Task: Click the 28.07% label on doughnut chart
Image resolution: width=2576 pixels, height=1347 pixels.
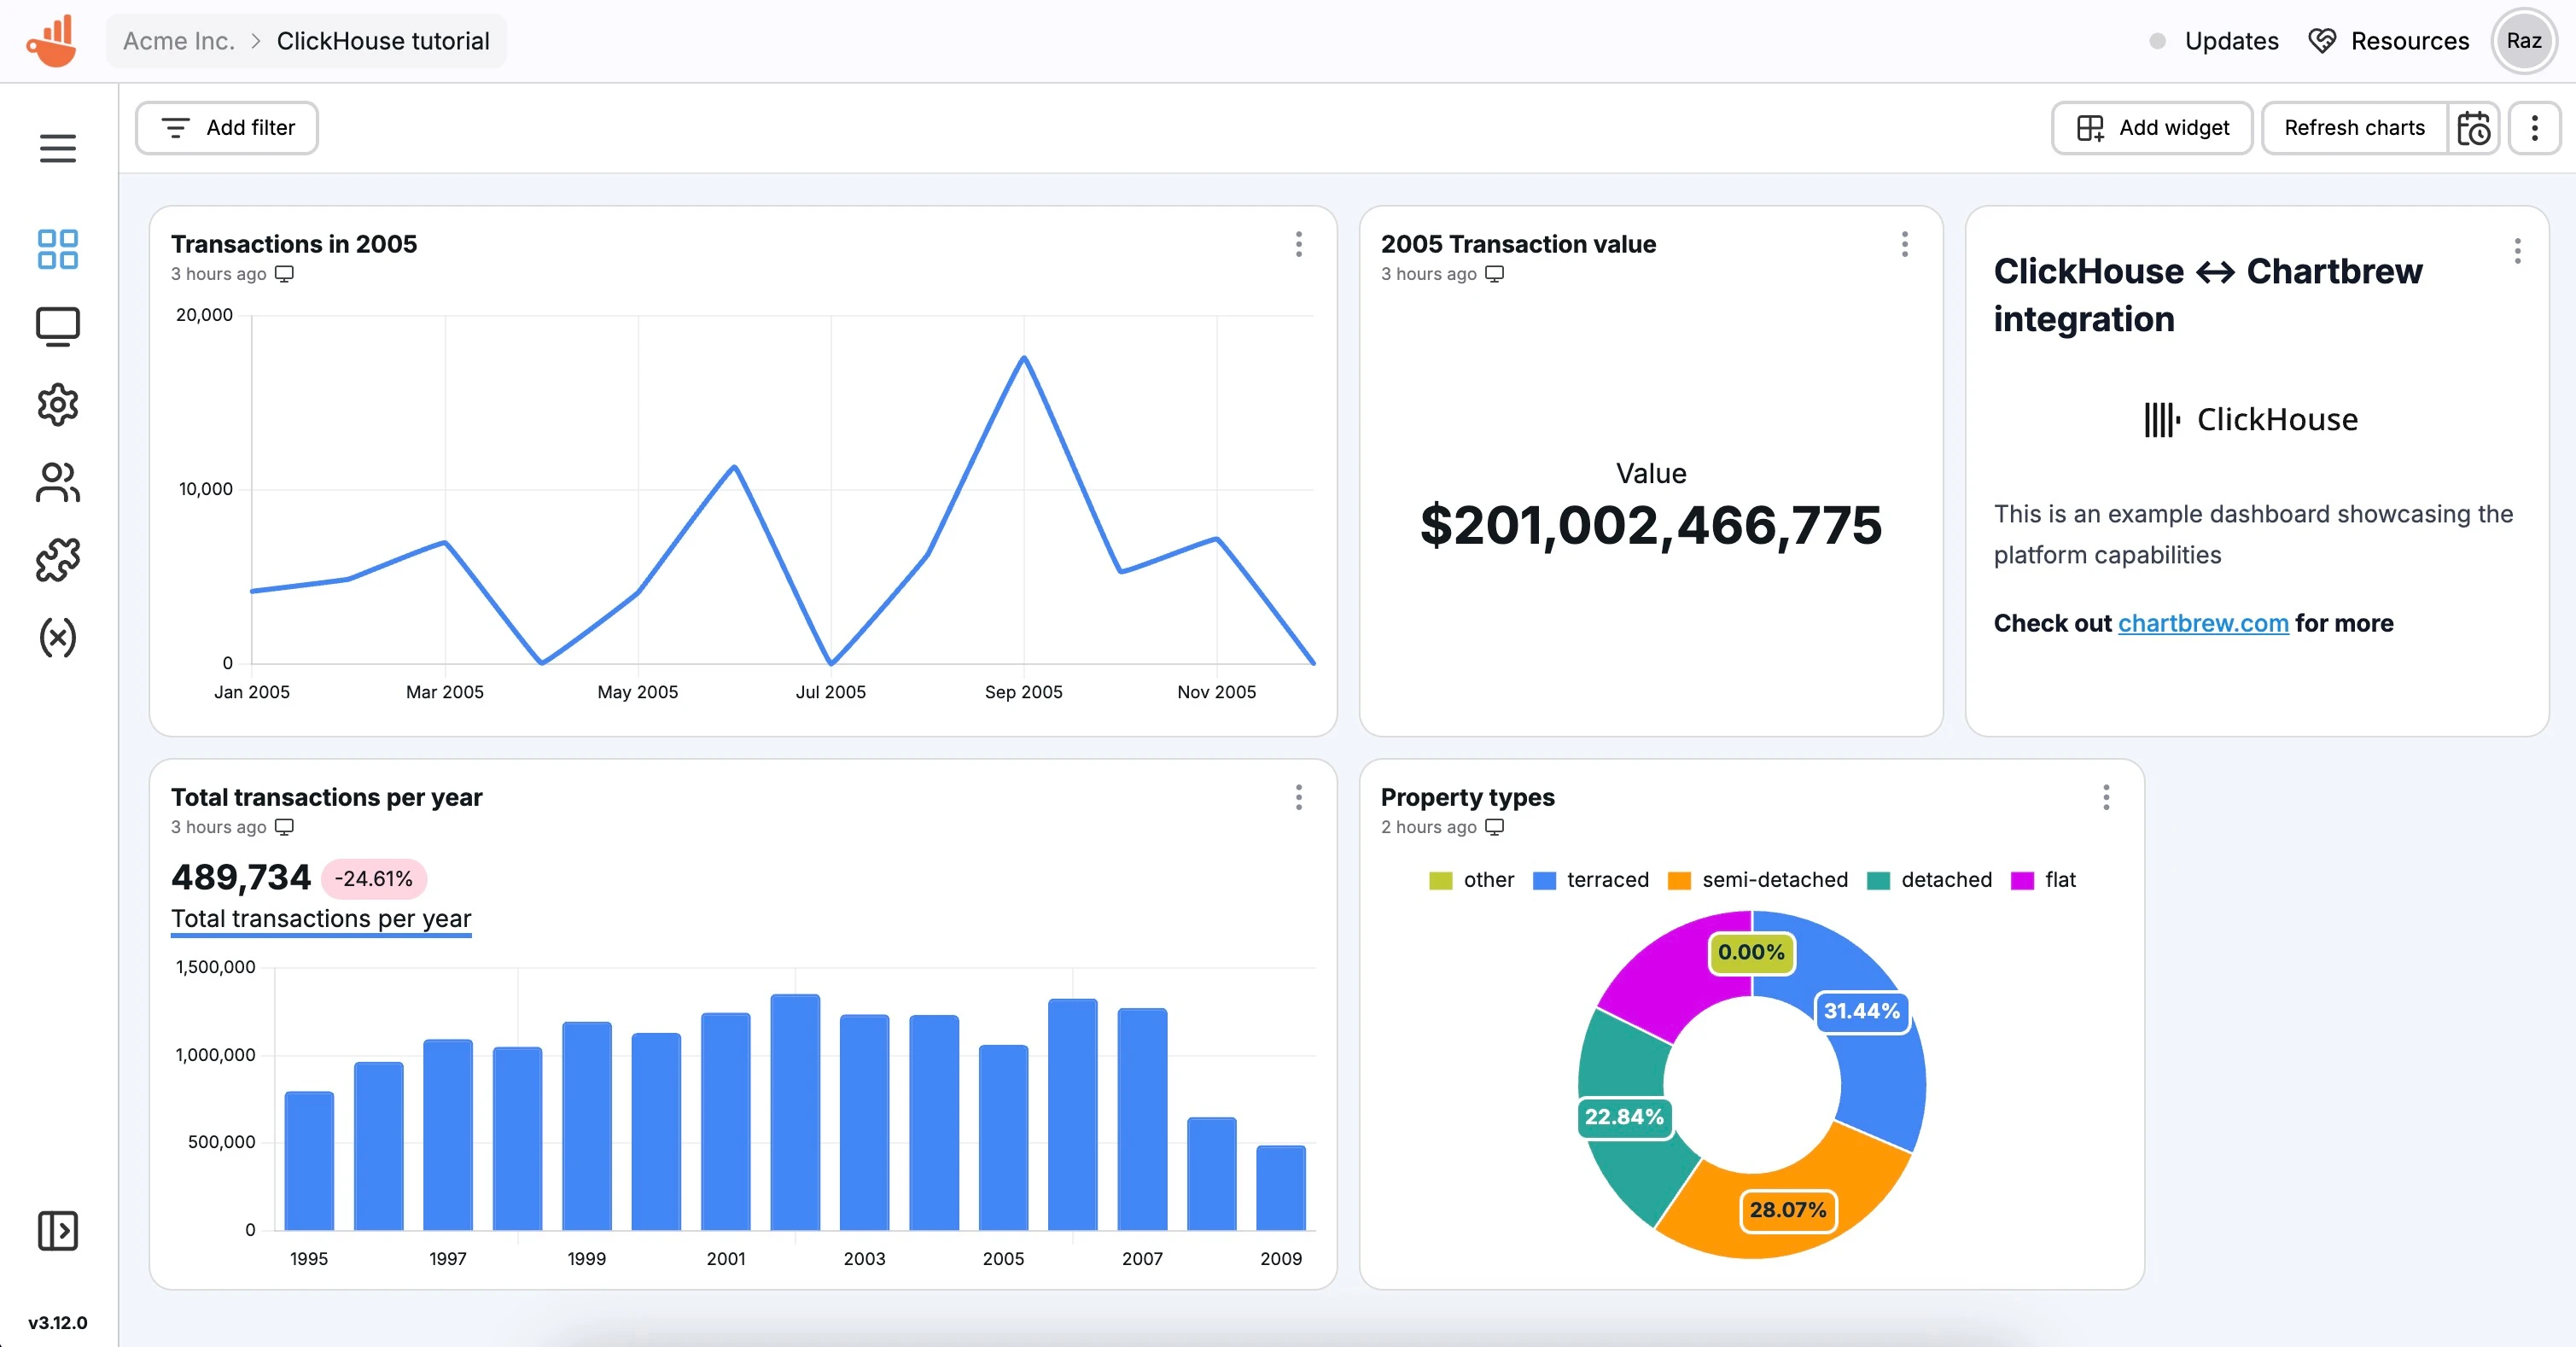Action: (x=1787, y=1210)
